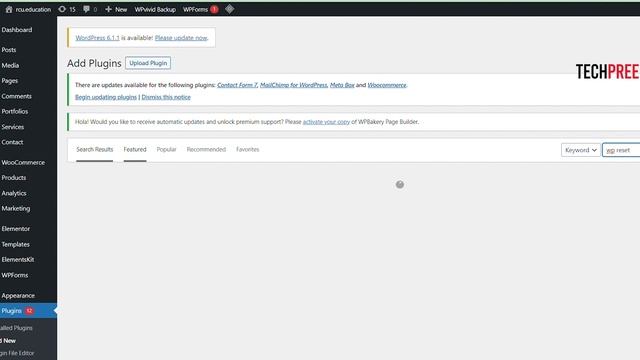This screenshot has width=640, height=360.
Task: Click Begin updating plugins link
Action: tap(106, 97)
